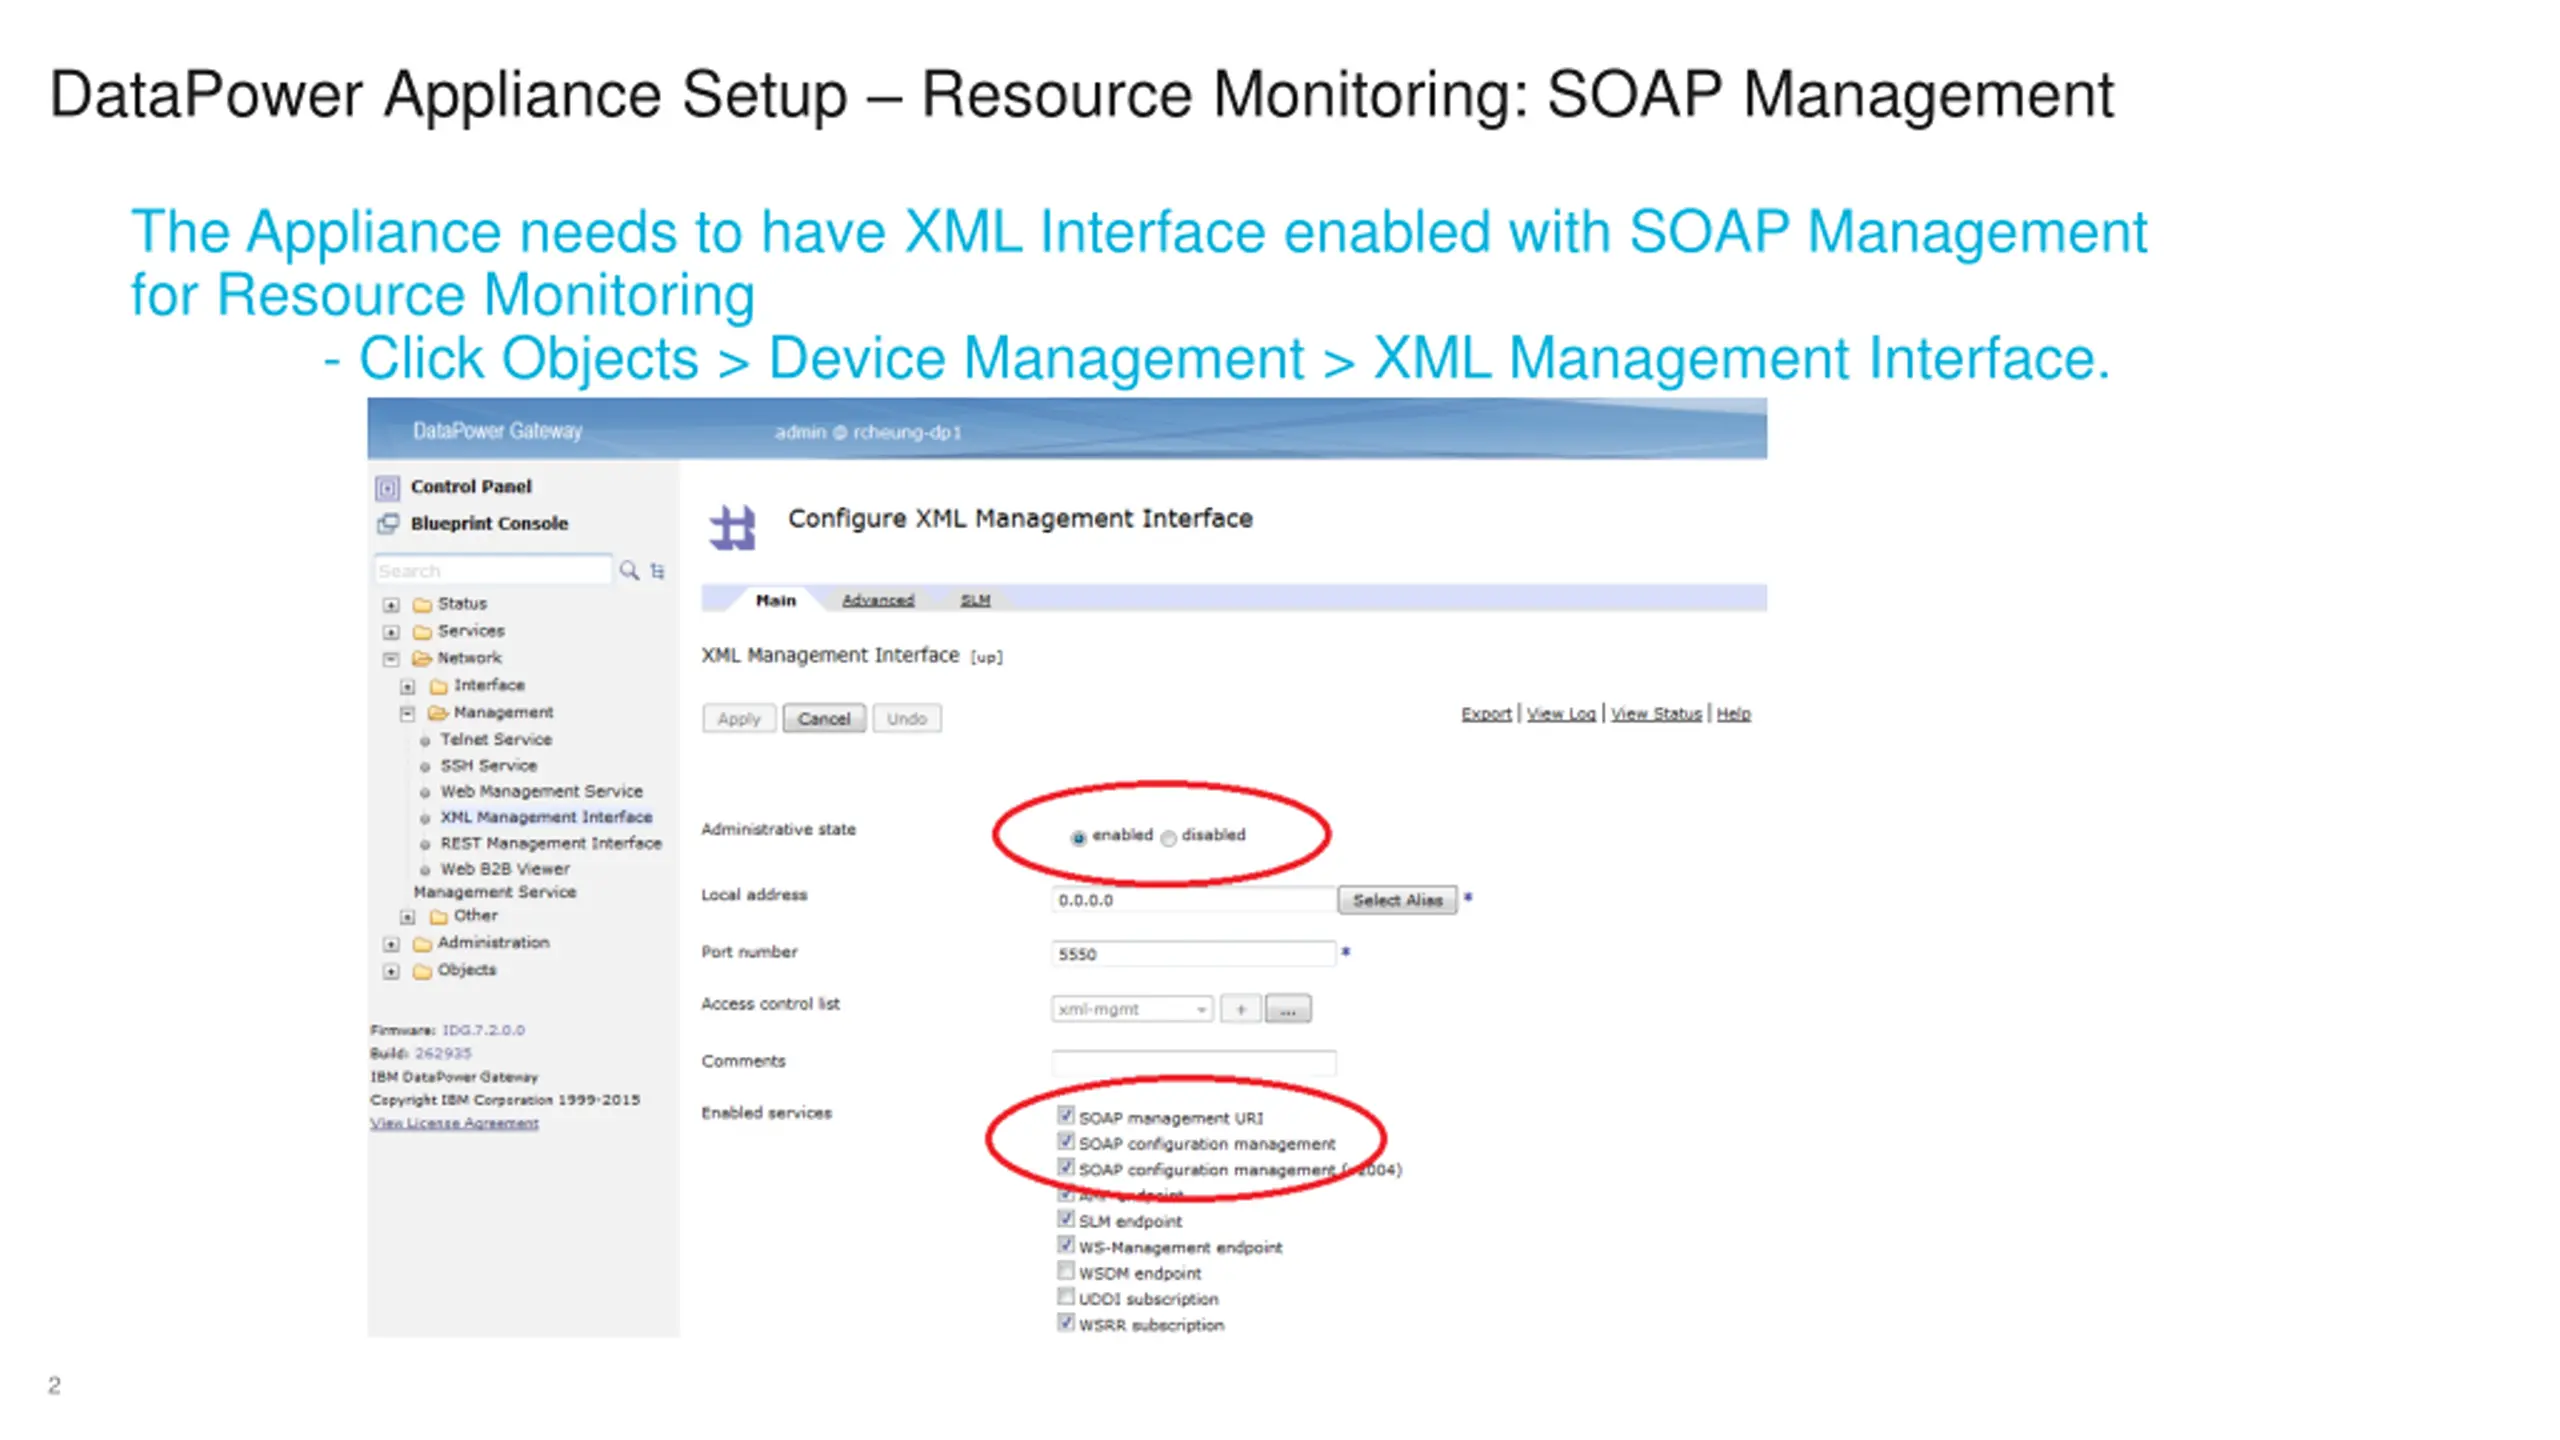Expand the Interface tree node
Screen dimensions: 2560x1440
(x=407, y=686)
